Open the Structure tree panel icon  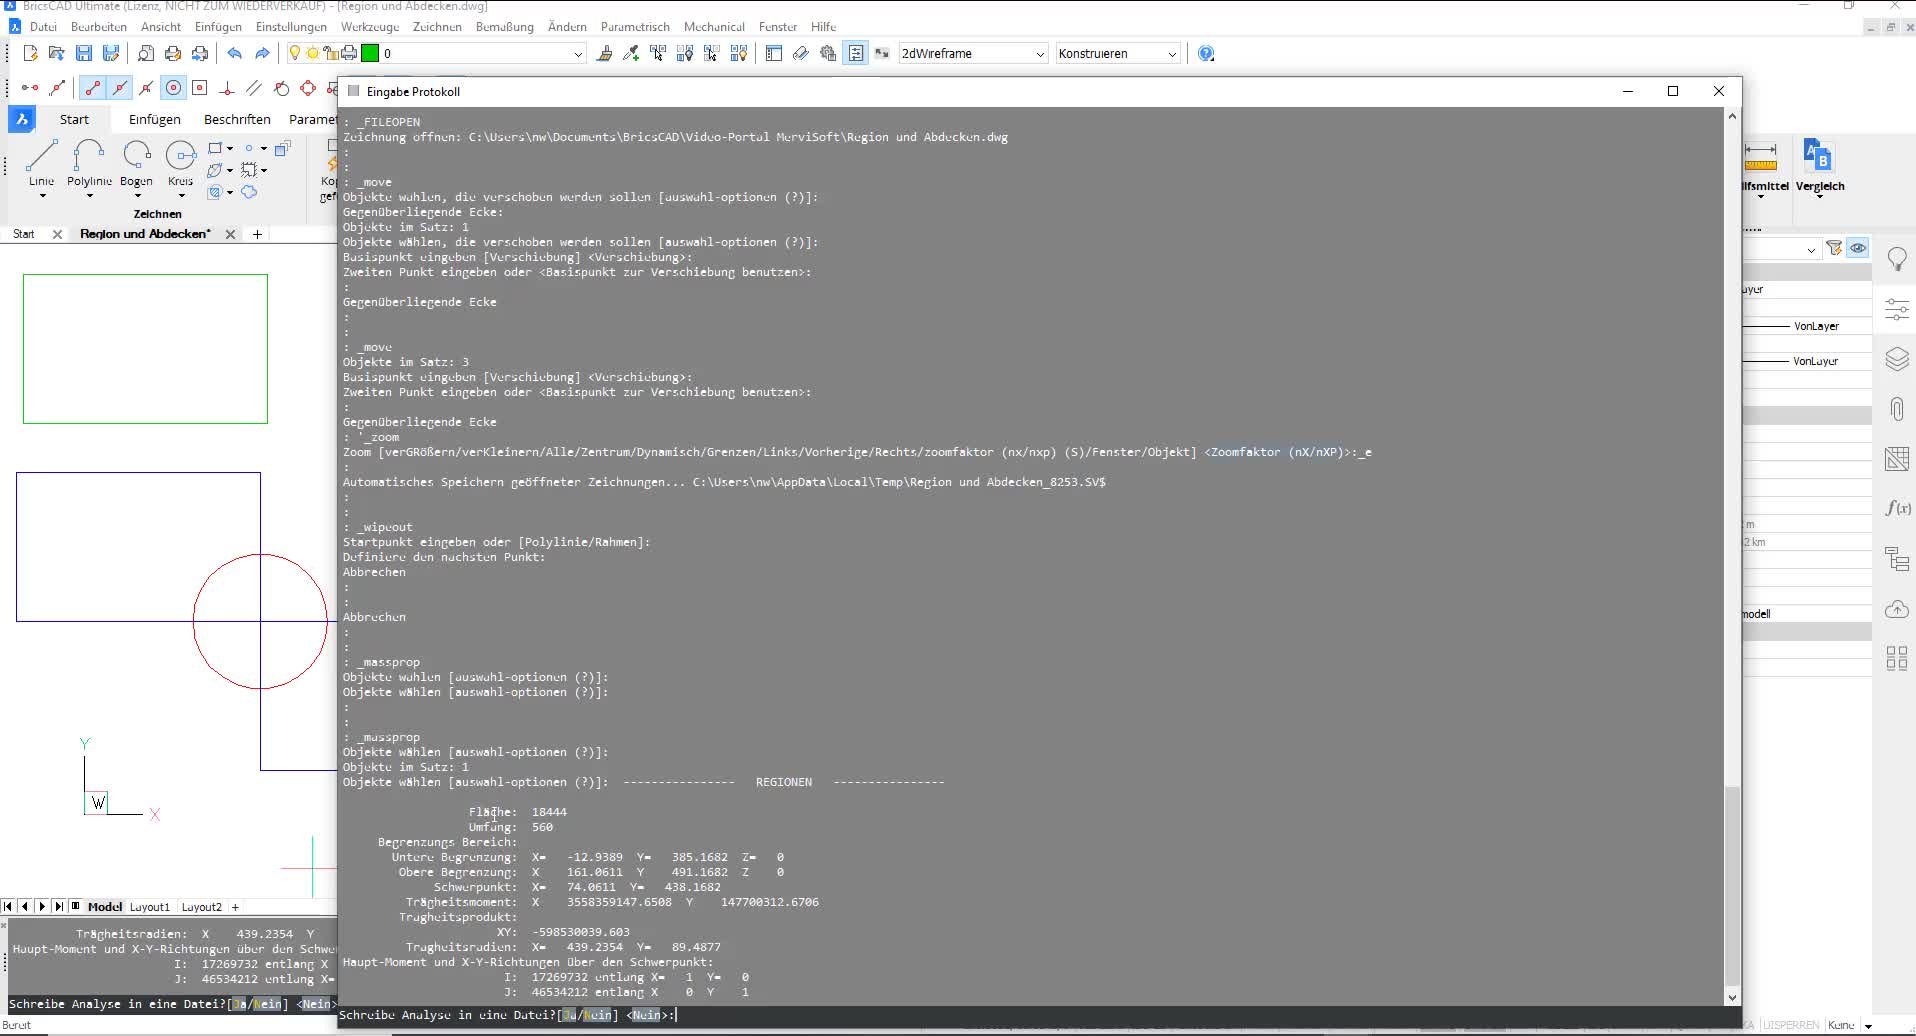pos(1897,558)
